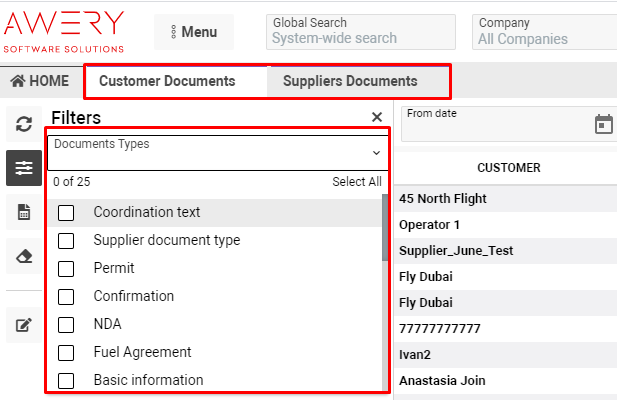This screenshot has width=617, height=400.
Task: Switch to Suppliers Documents tab
Action: tap(350, 81)
